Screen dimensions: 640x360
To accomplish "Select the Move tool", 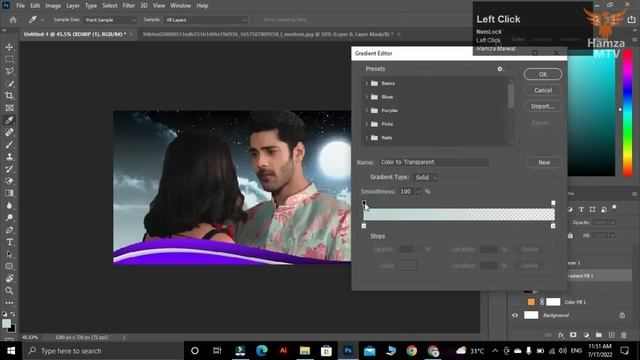I will [x=9, y=47].
